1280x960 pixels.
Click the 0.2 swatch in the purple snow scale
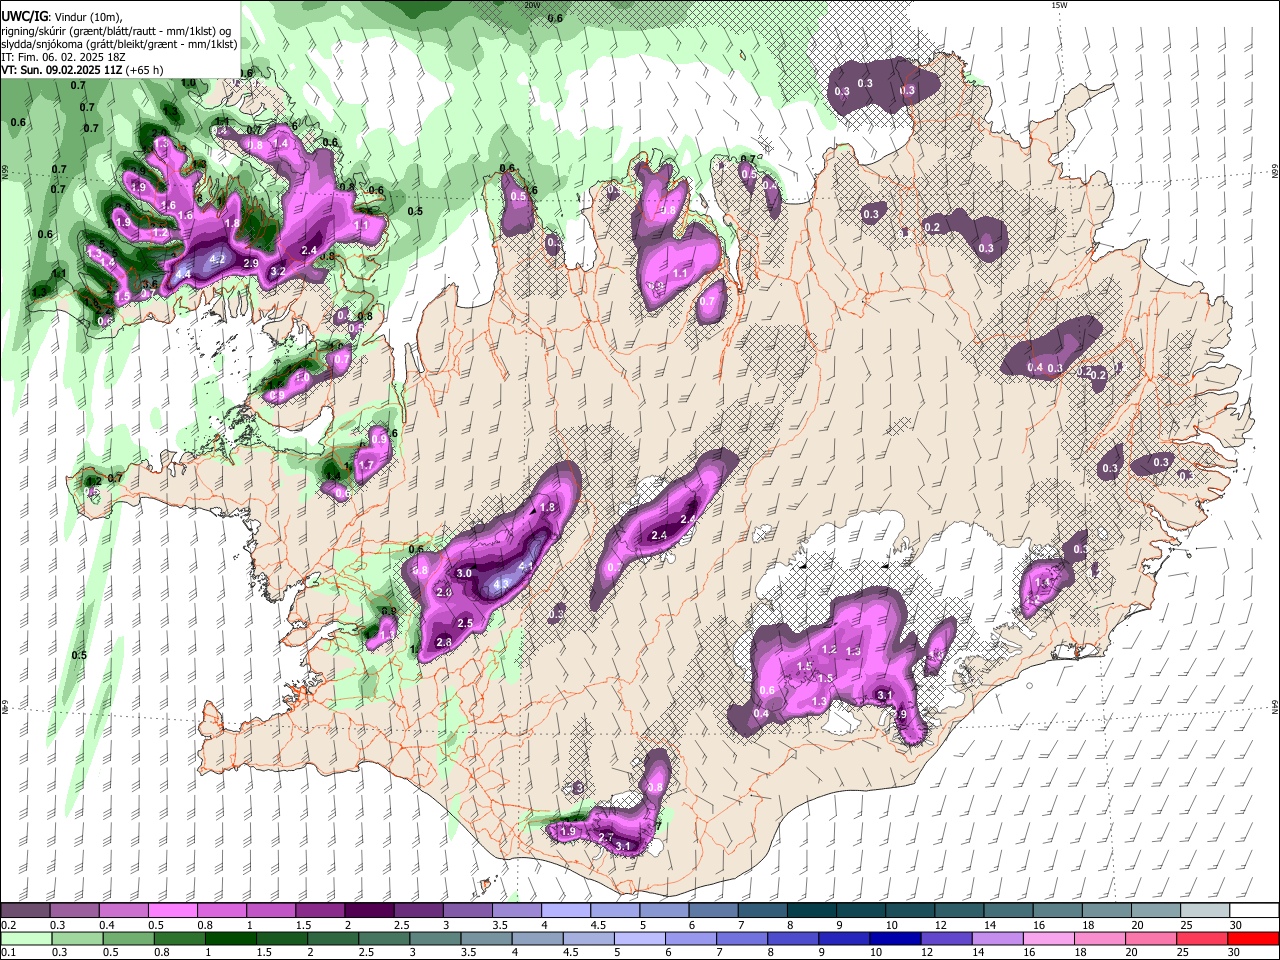(x=25, y=911)
